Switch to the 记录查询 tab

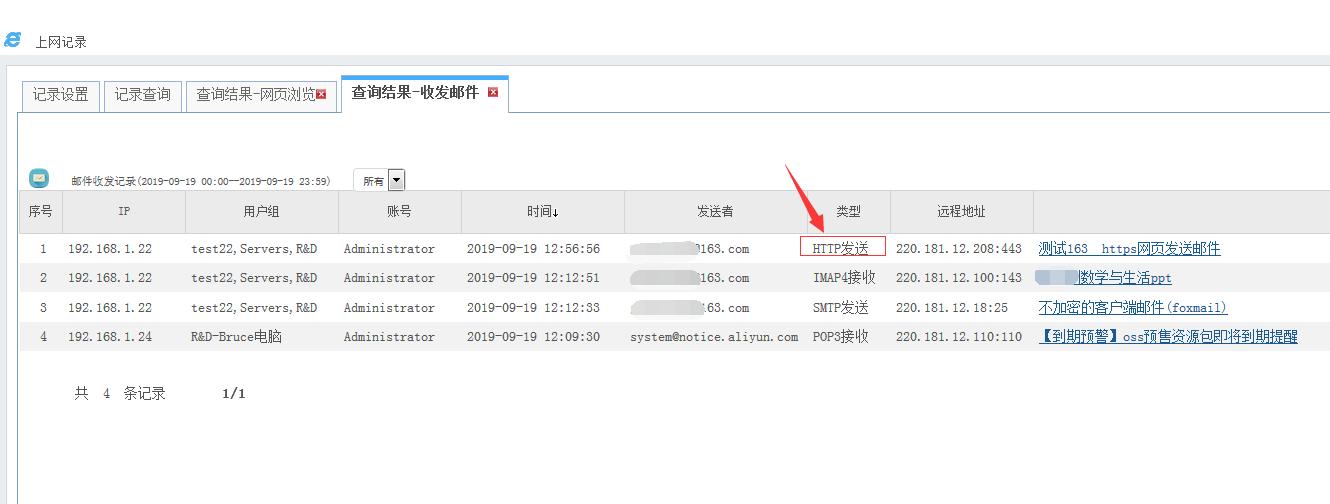tap(142, 95)
